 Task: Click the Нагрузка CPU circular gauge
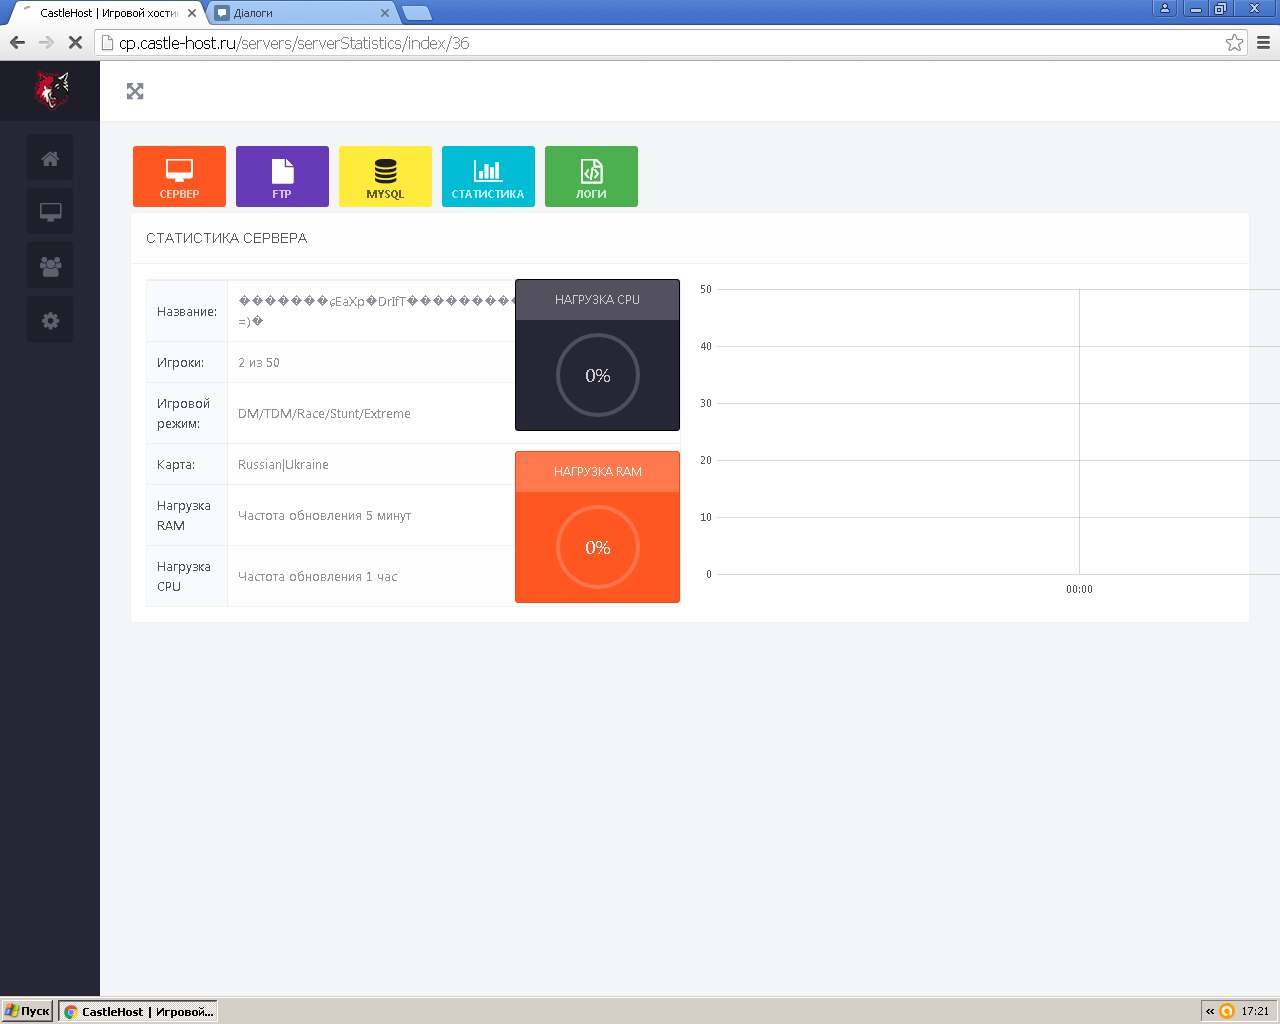[x=597, y=375]
